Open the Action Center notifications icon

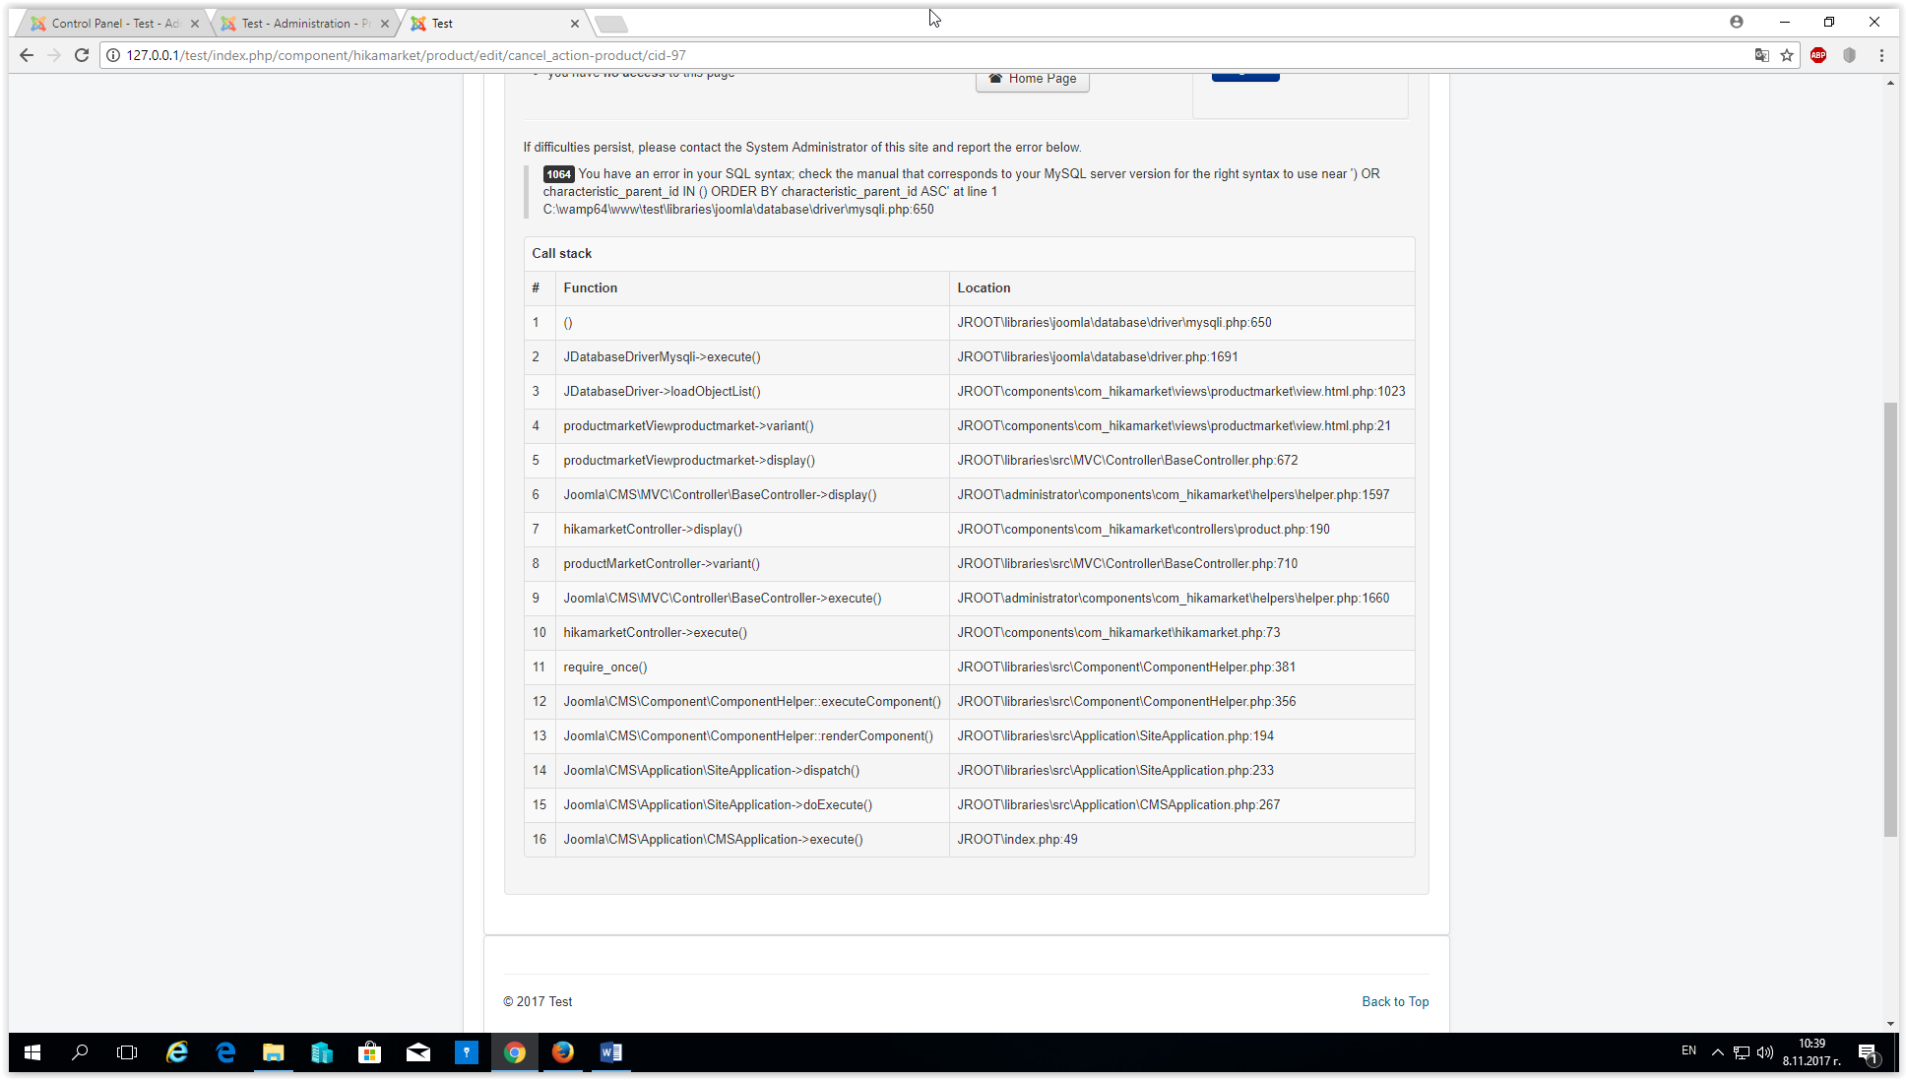pos(1868,1052)
